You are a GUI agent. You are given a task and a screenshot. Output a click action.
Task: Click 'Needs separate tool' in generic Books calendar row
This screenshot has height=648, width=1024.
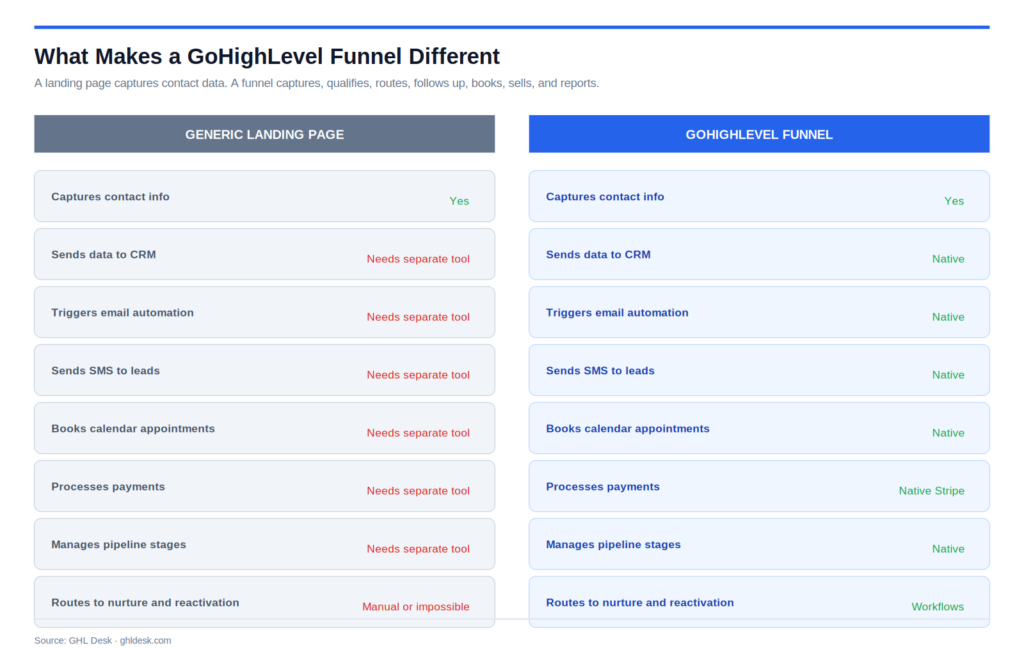point(418,433)
